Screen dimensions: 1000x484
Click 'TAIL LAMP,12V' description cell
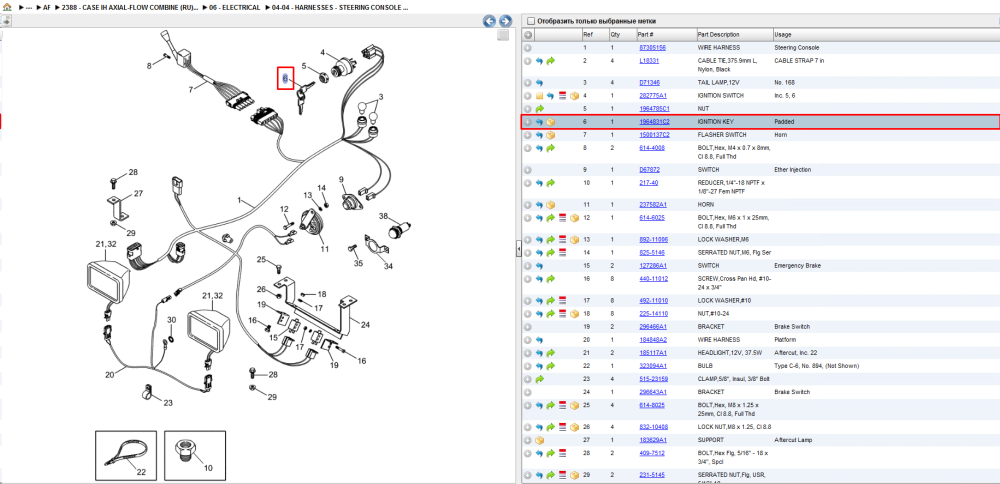click(719, 83)
